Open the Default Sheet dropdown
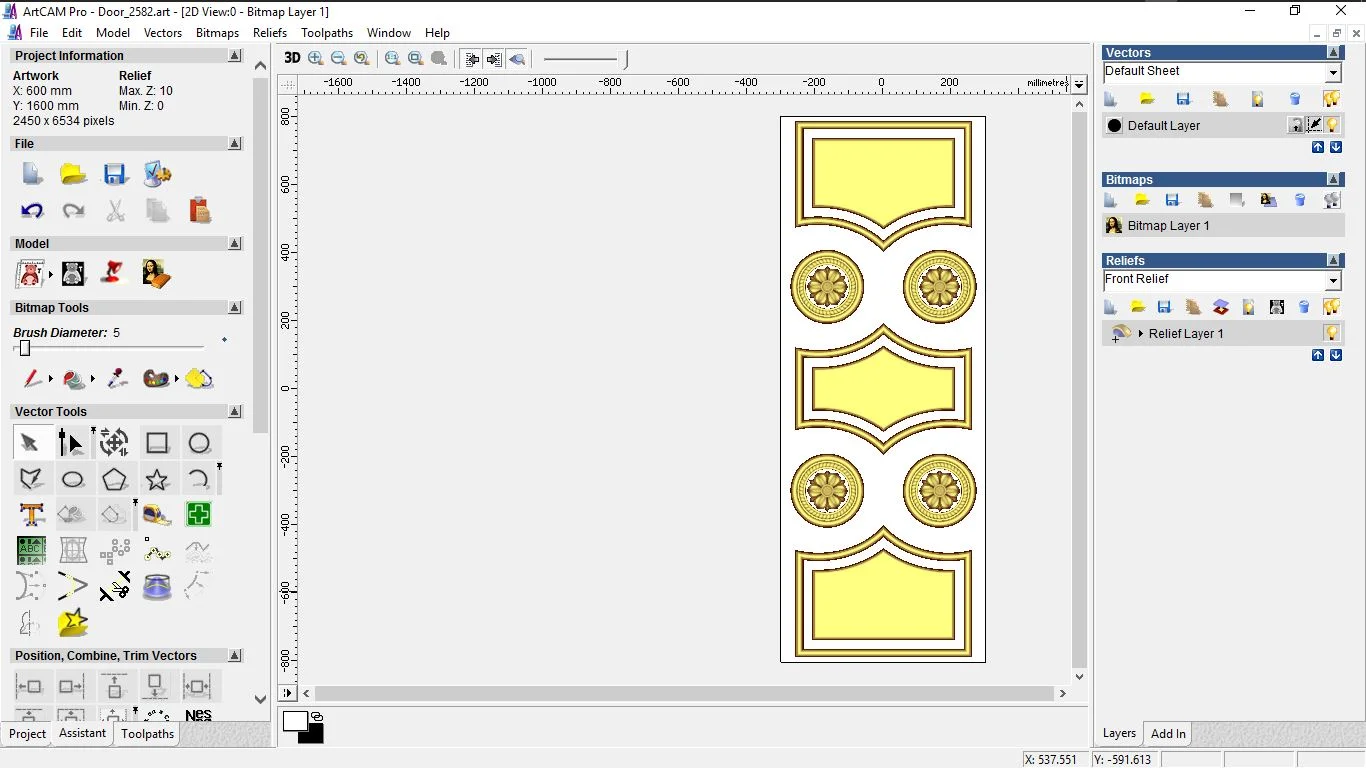1366x768 pixels. (1333, 73)
